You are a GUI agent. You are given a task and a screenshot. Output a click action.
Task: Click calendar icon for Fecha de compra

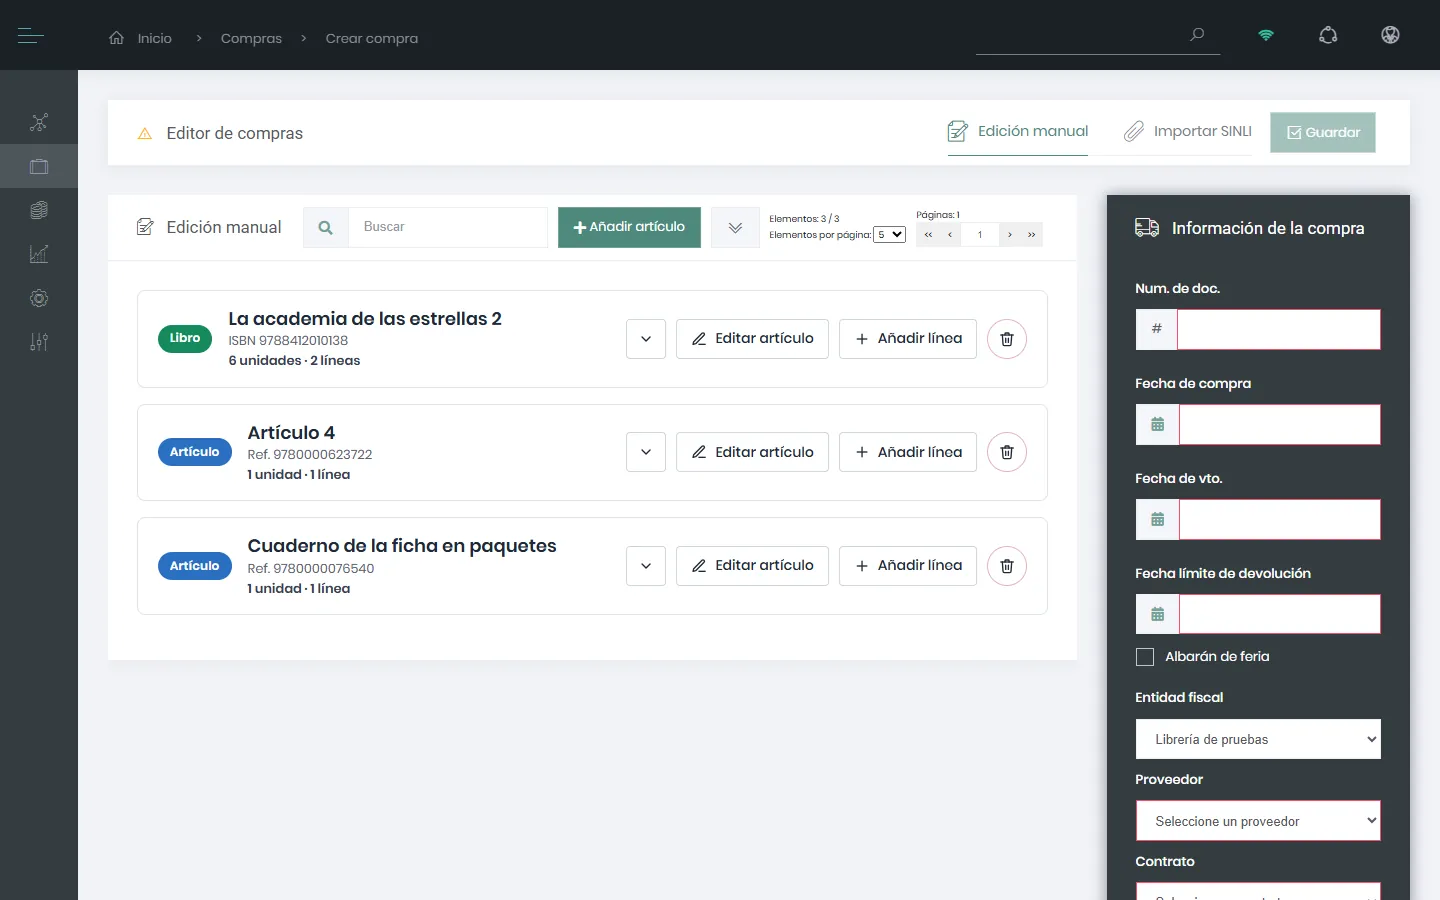pos(1158,425)
